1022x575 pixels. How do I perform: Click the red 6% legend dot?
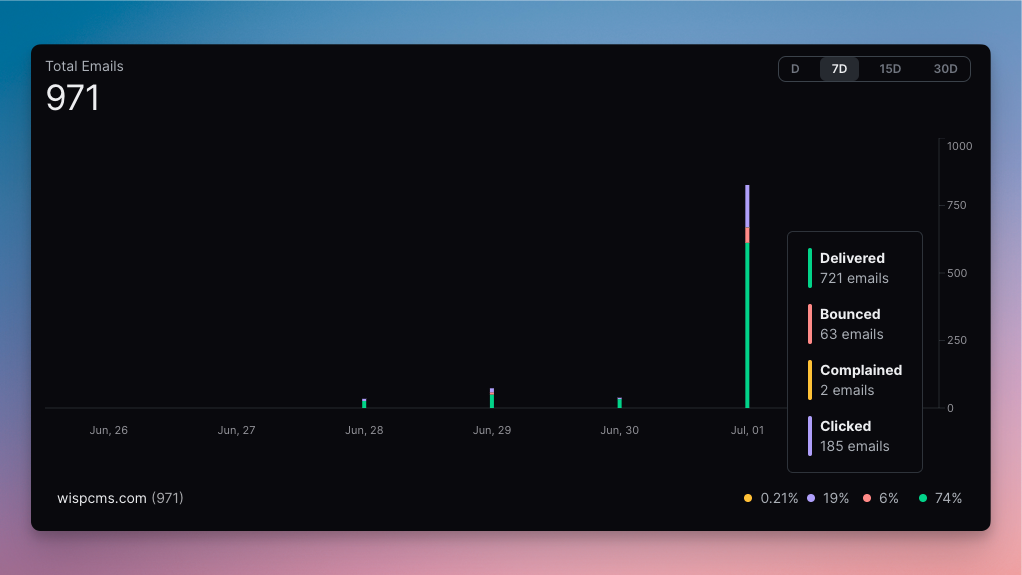(867, 498)
